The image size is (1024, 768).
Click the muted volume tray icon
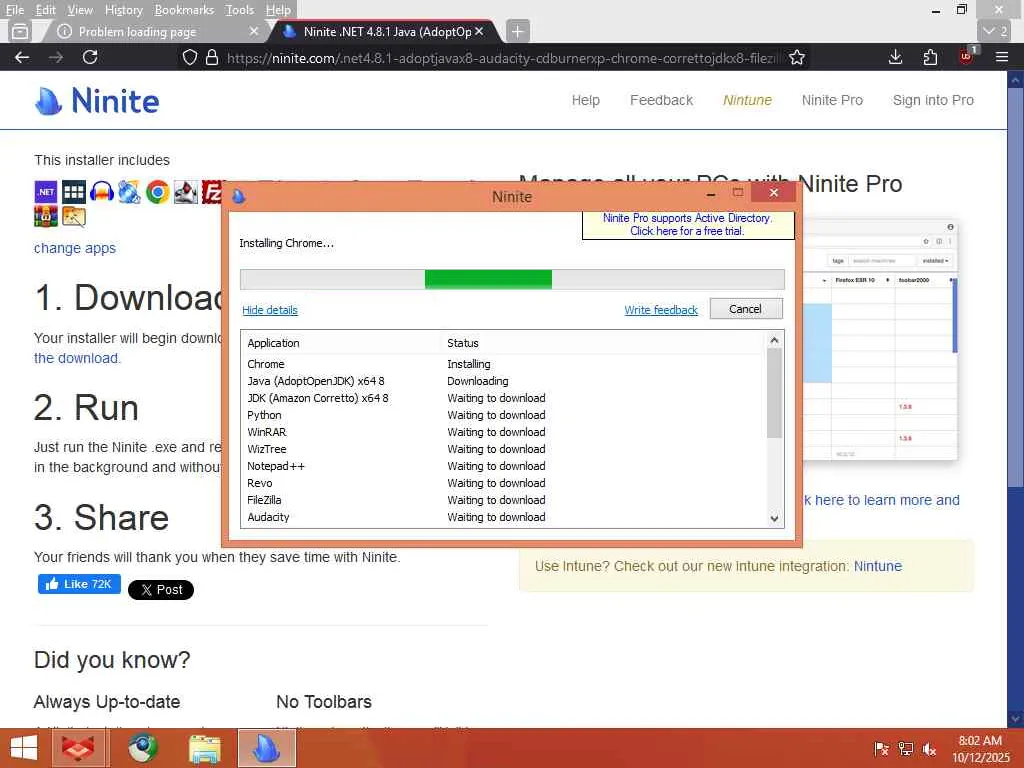click(x=930, y=749)
